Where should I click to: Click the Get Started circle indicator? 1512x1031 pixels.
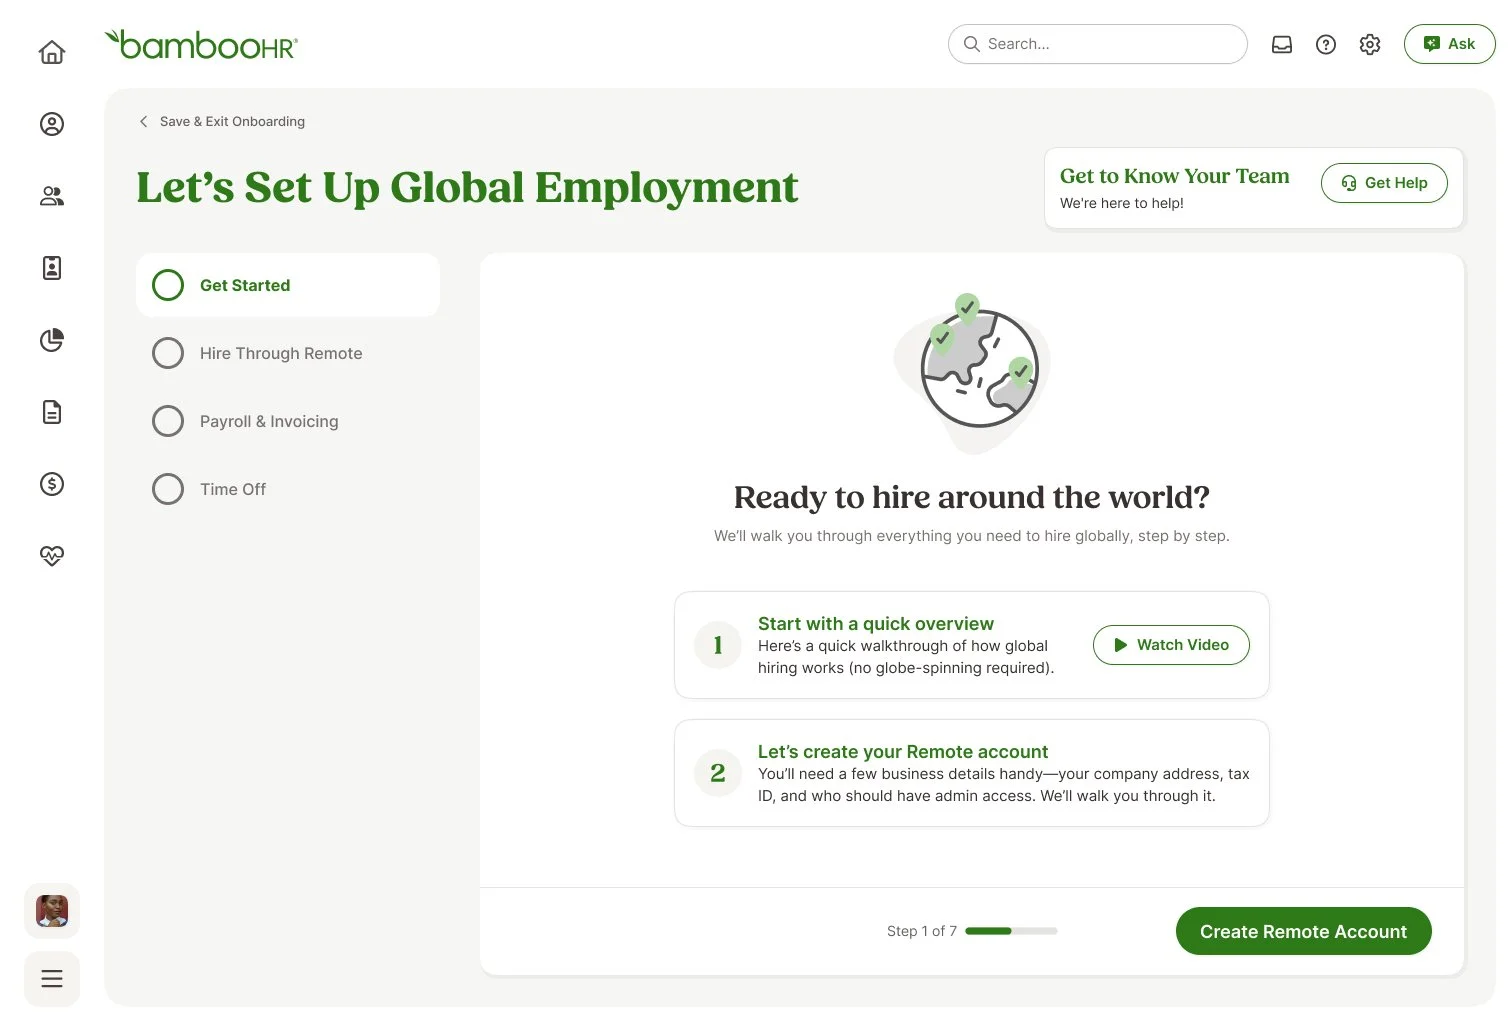(x=168, y=285)
